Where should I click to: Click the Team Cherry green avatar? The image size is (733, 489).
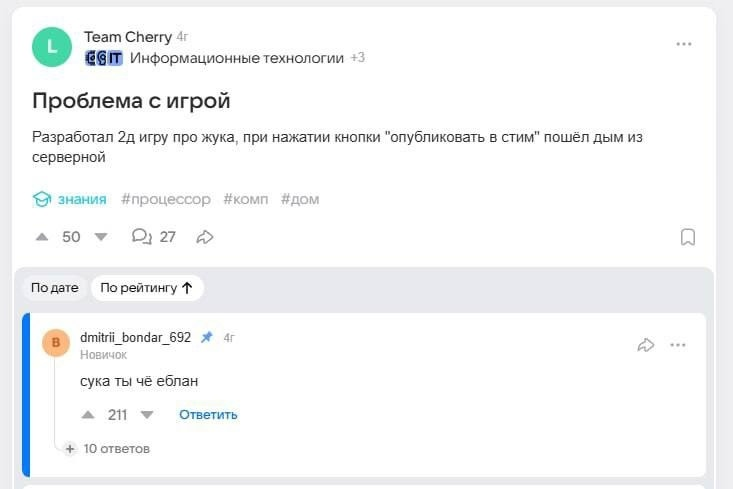[x=52, y=47]
